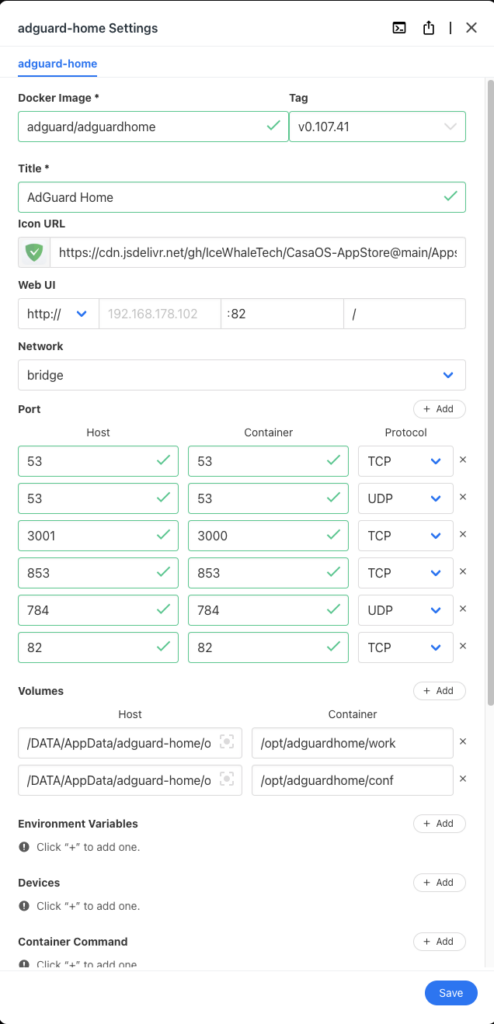Image resolution: width=494 pixels, height=1024 pixels.
Task: Click the container port field 853
Action: pos(268,573)
